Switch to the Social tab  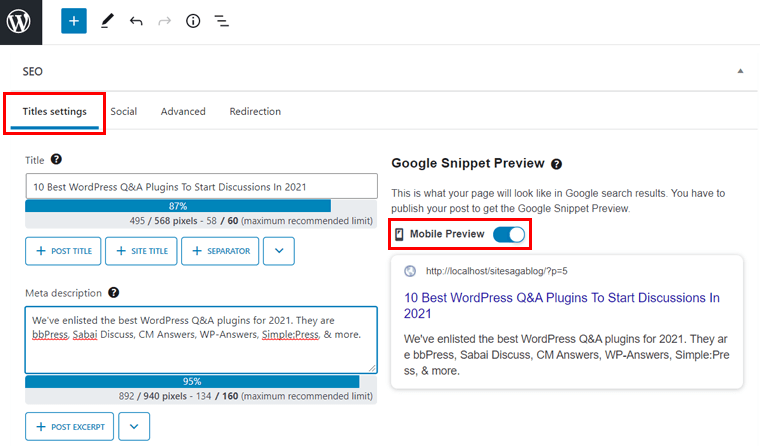(124, 112)
